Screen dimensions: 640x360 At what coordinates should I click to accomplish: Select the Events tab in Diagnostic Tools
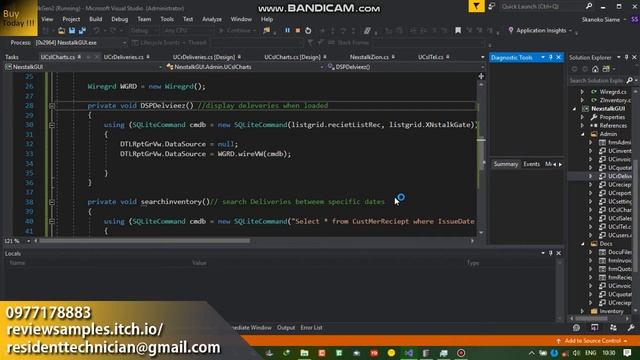[x=531, y=164]
